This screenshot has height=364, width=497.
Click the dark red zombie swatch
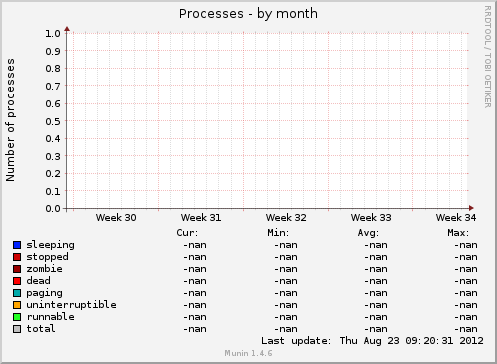tap(17, 269)
